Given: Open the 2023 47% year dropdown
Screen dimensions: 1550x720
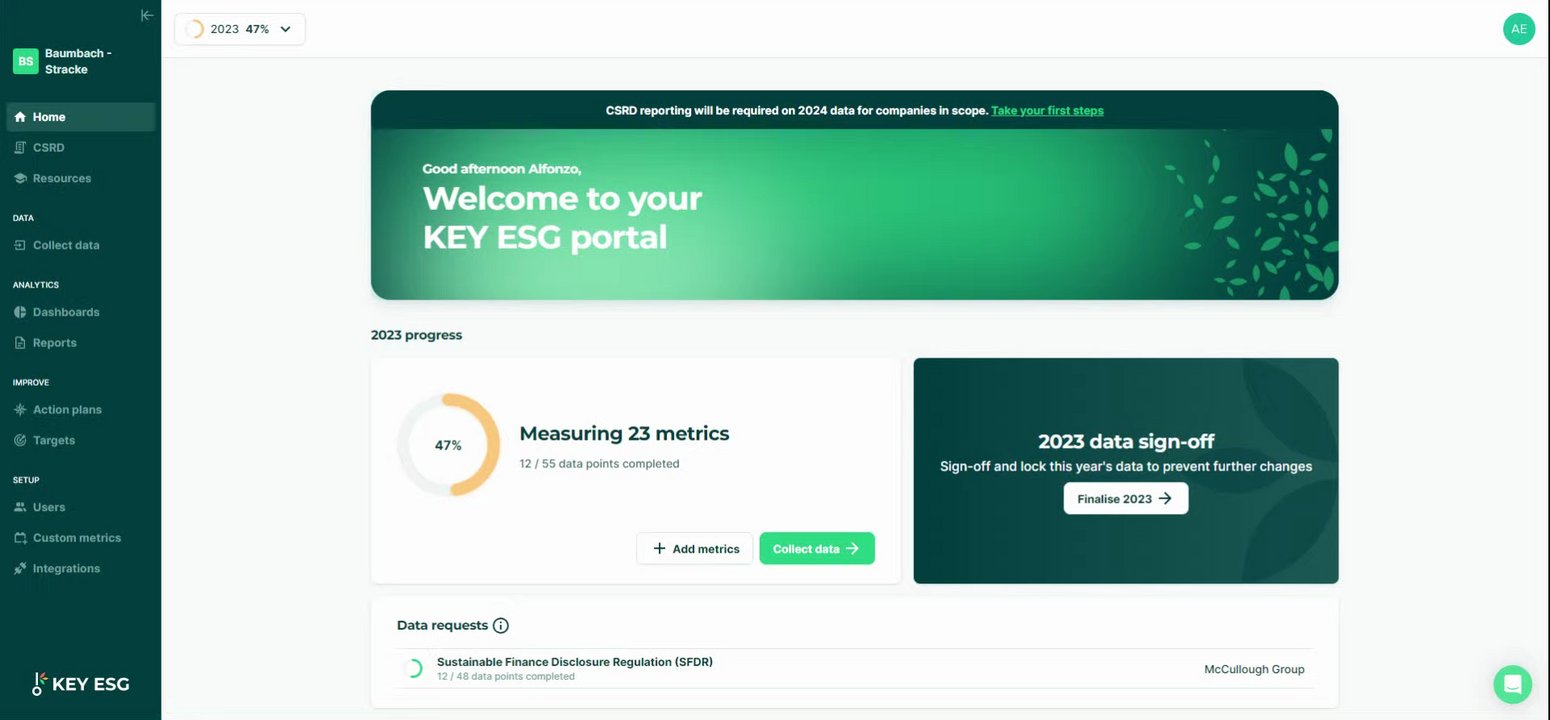Looking at the screenshot, I should point(240,29).
